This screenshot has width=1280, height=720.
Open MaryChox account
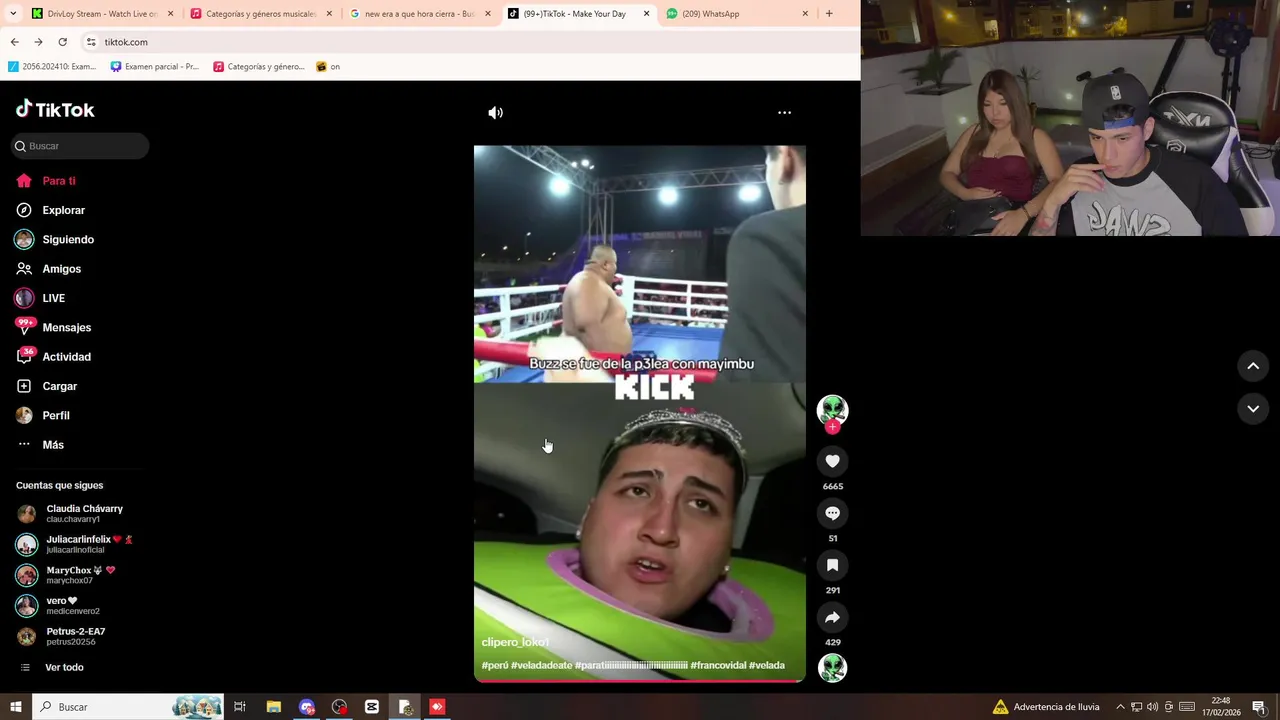point(67,575)
